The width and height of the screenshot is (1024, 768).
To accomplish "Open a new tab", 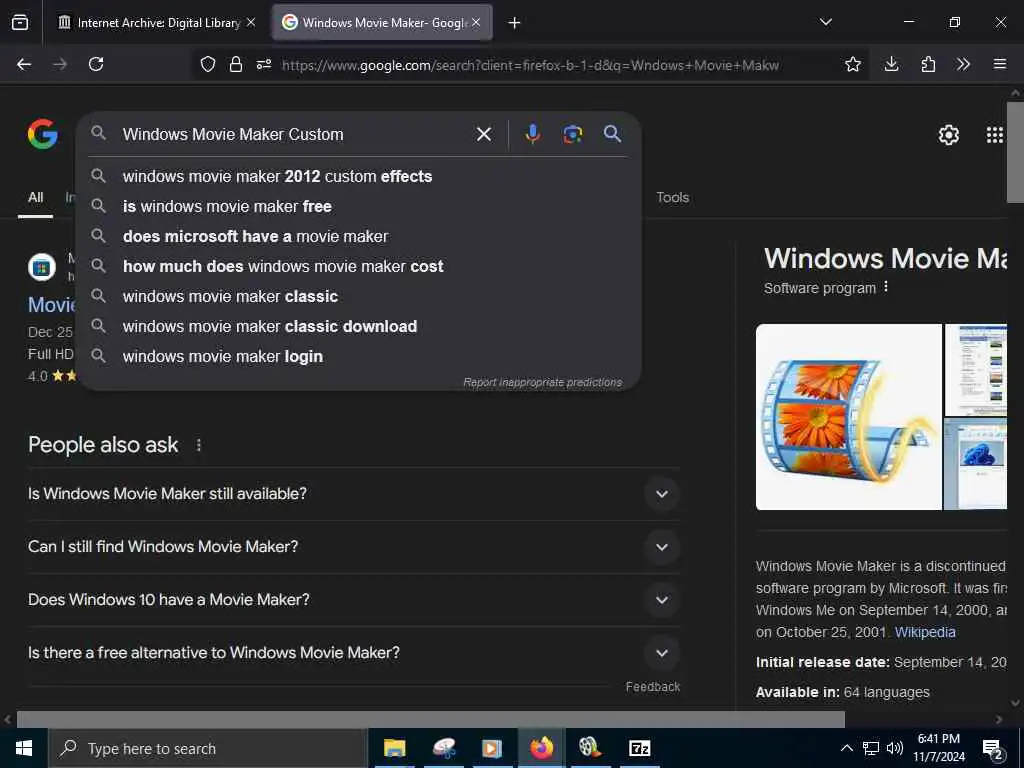I will [515, 23].
